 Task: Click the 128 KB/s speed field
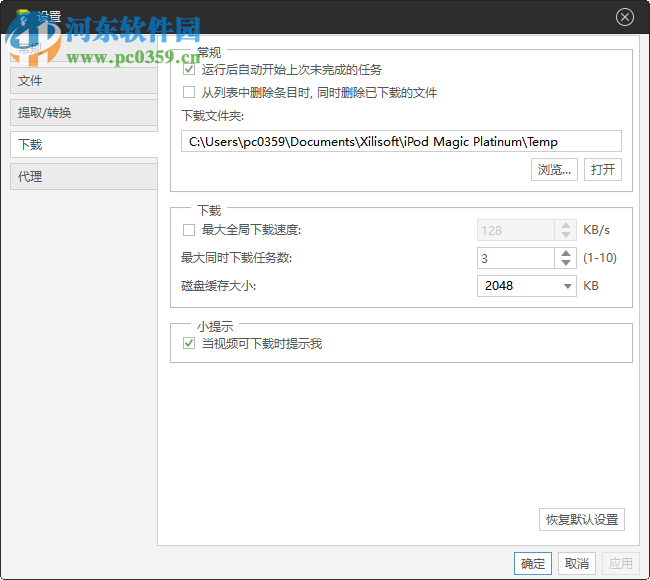pyautogui.click(x=516, y=230)
